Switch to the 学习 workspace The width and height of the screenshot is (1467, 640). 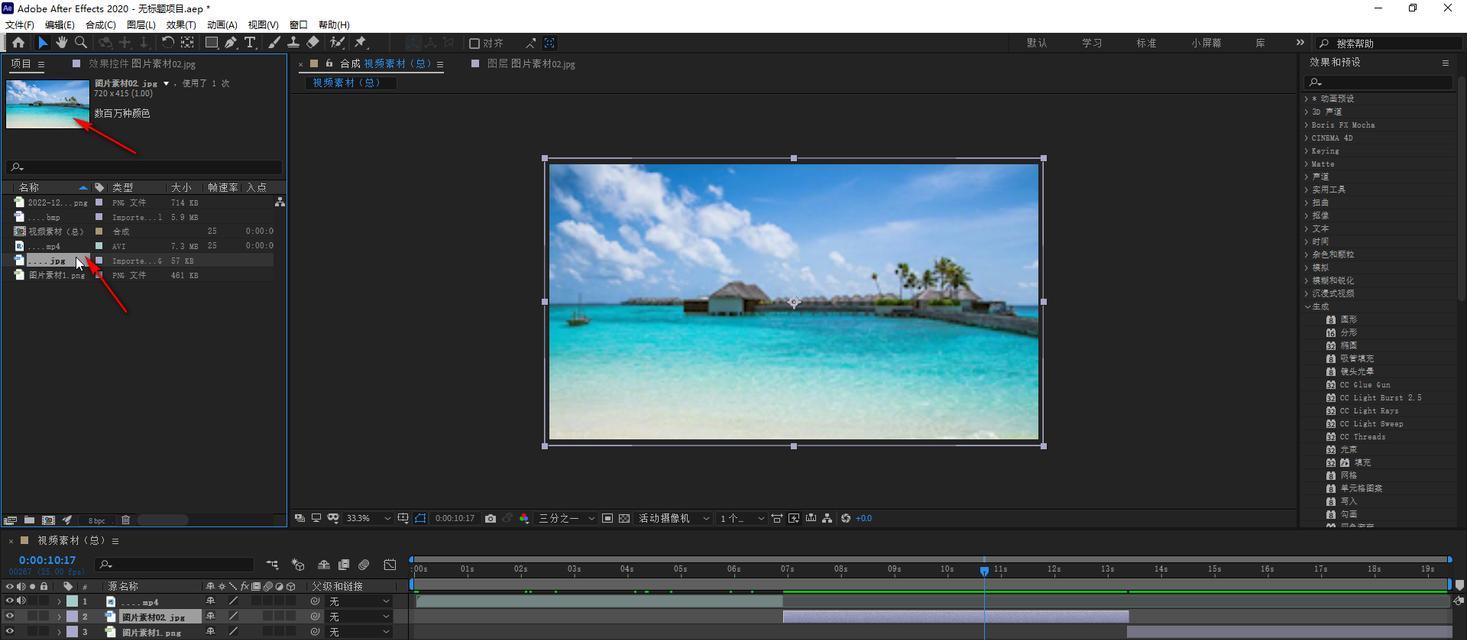point(1092,43)
